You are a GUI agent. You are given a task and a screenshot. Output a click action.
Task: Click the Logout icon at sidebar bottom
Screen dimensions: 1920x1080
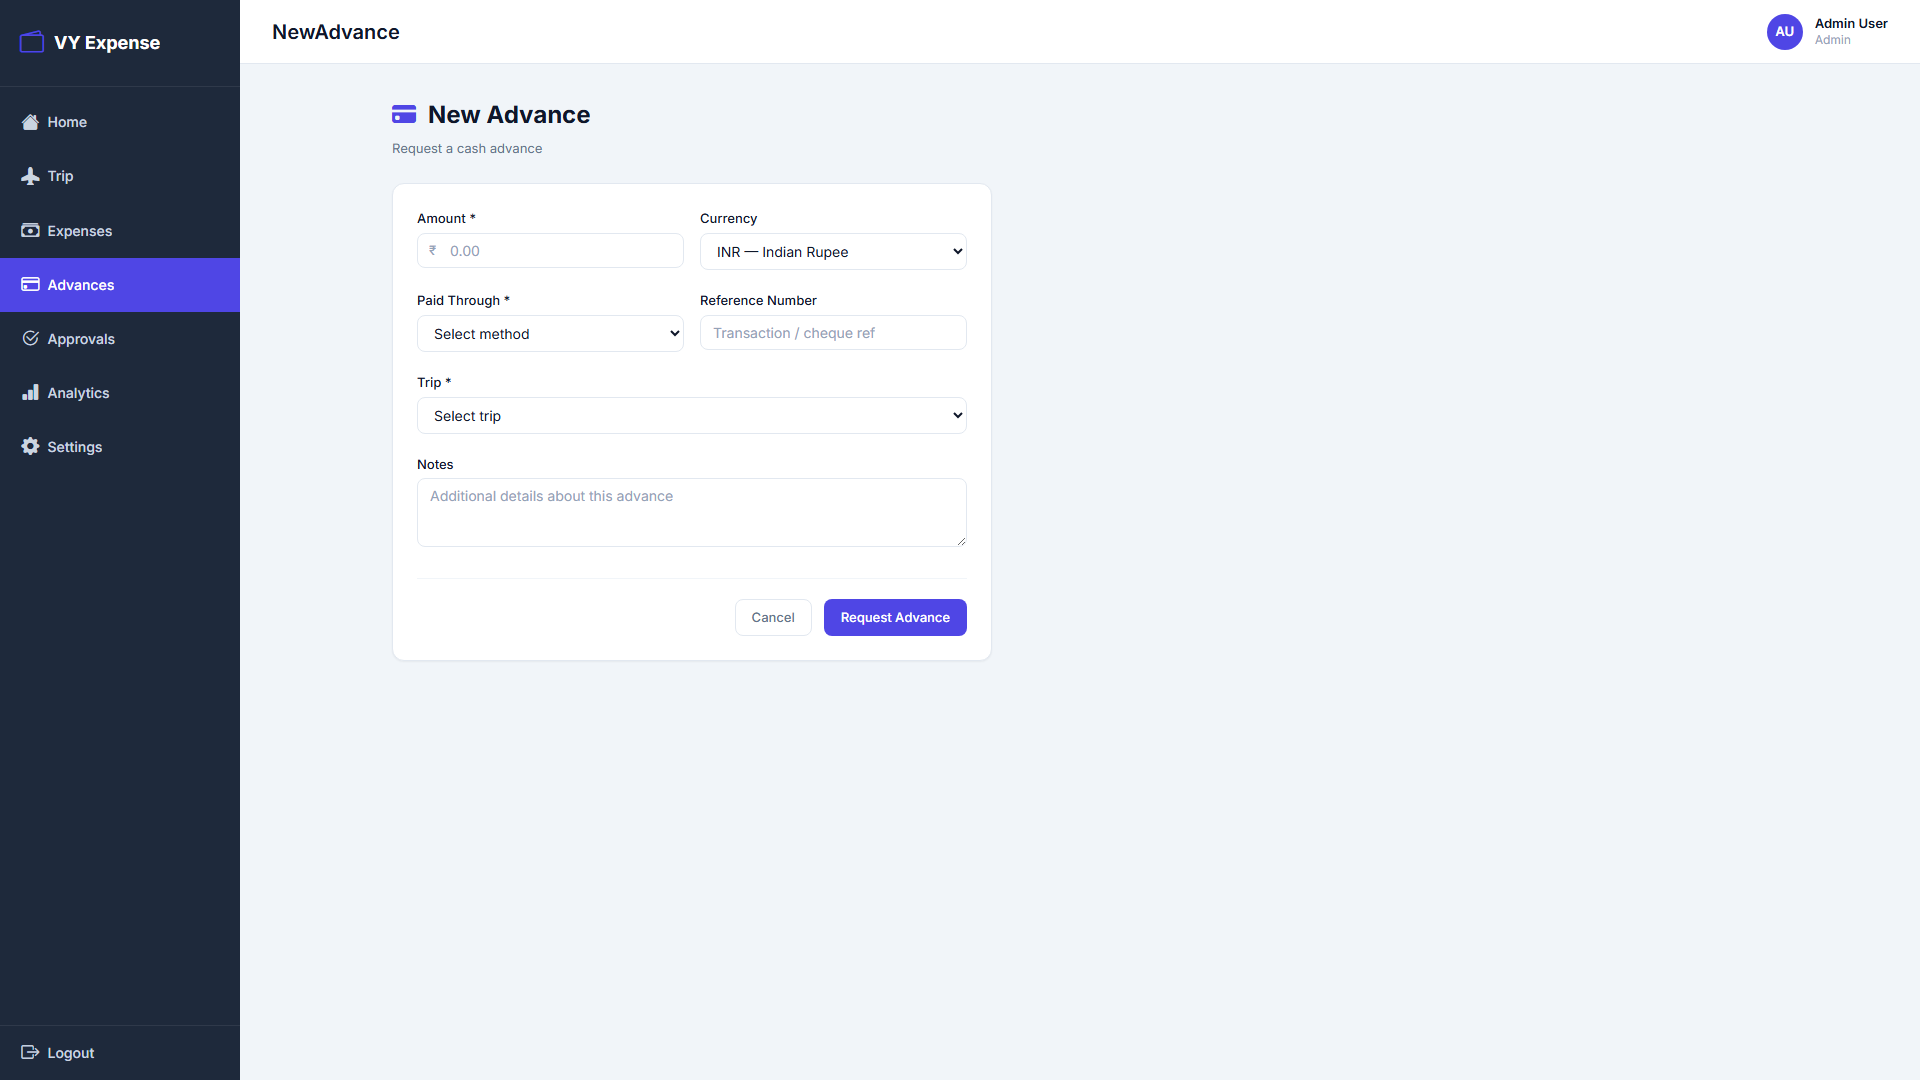tap(30, 1052)
